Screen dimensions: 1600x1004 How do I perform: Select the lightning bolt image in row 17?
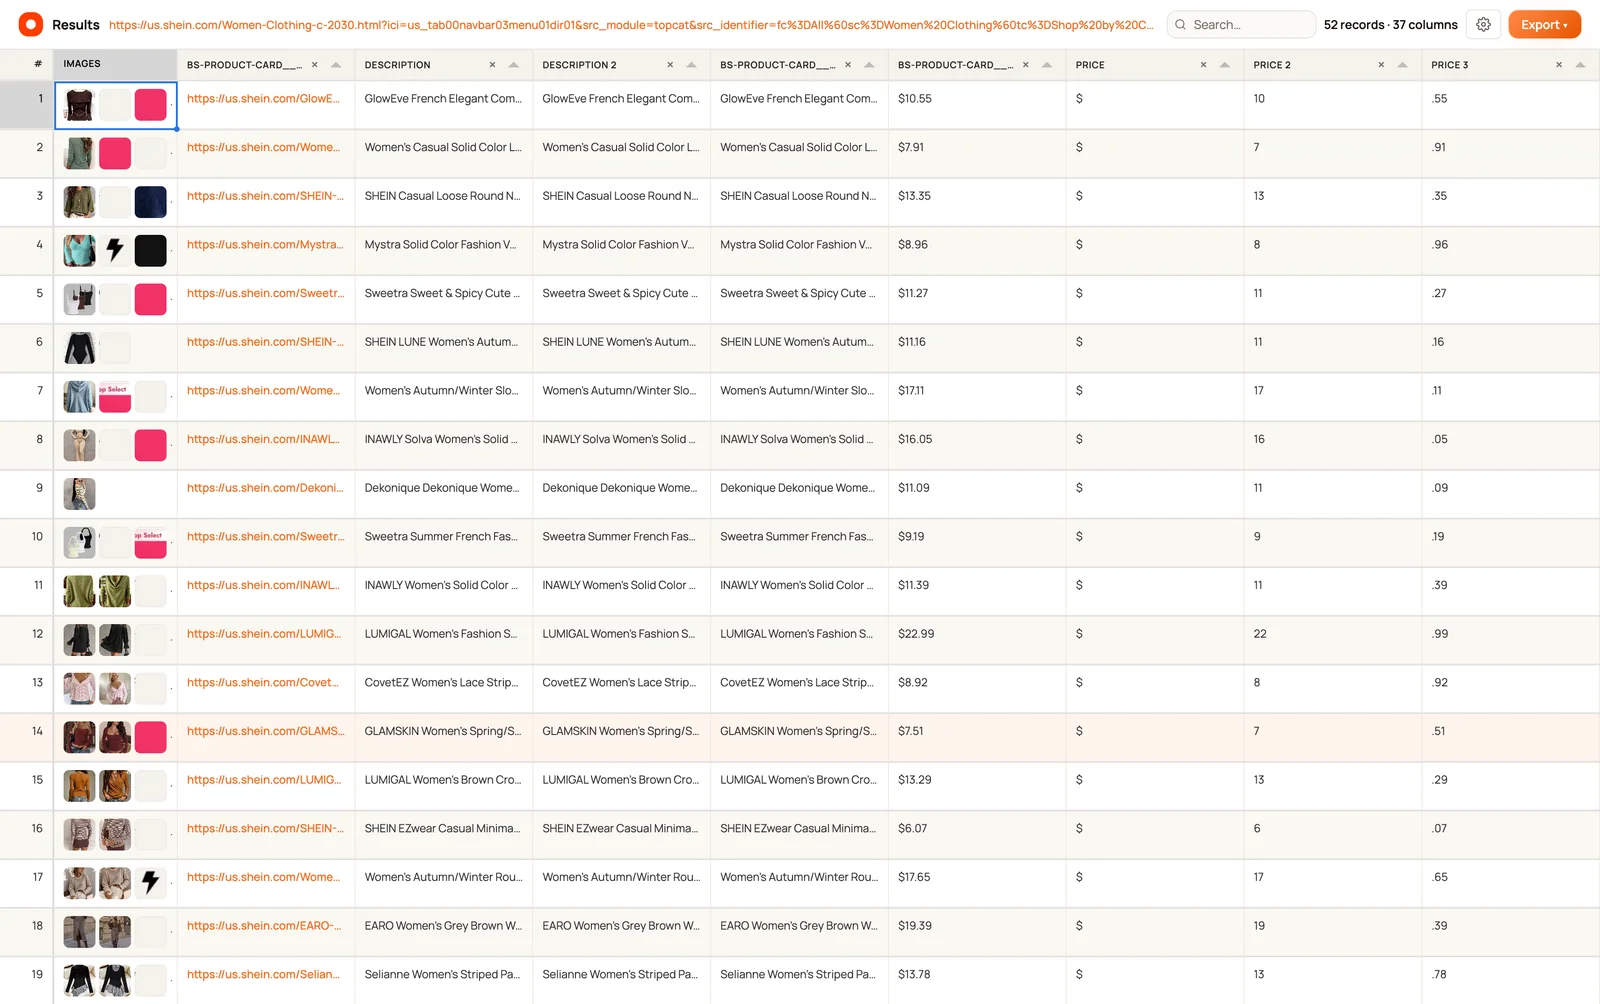pos(151,882)
